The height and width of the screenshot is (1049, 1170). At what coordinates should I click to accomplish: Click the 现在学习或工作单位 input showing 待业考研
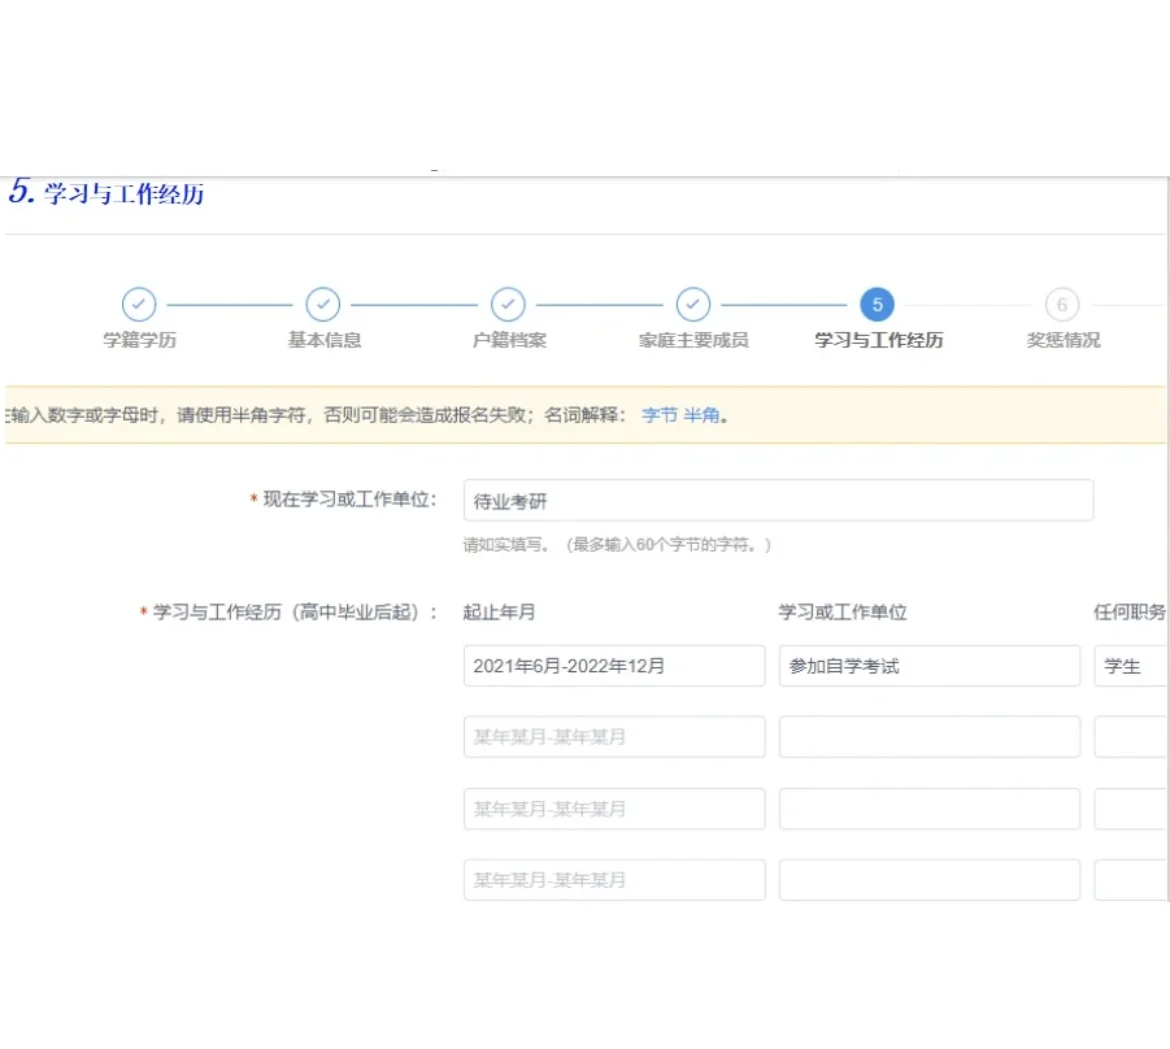pyautogui.click(x=778, y=500)
